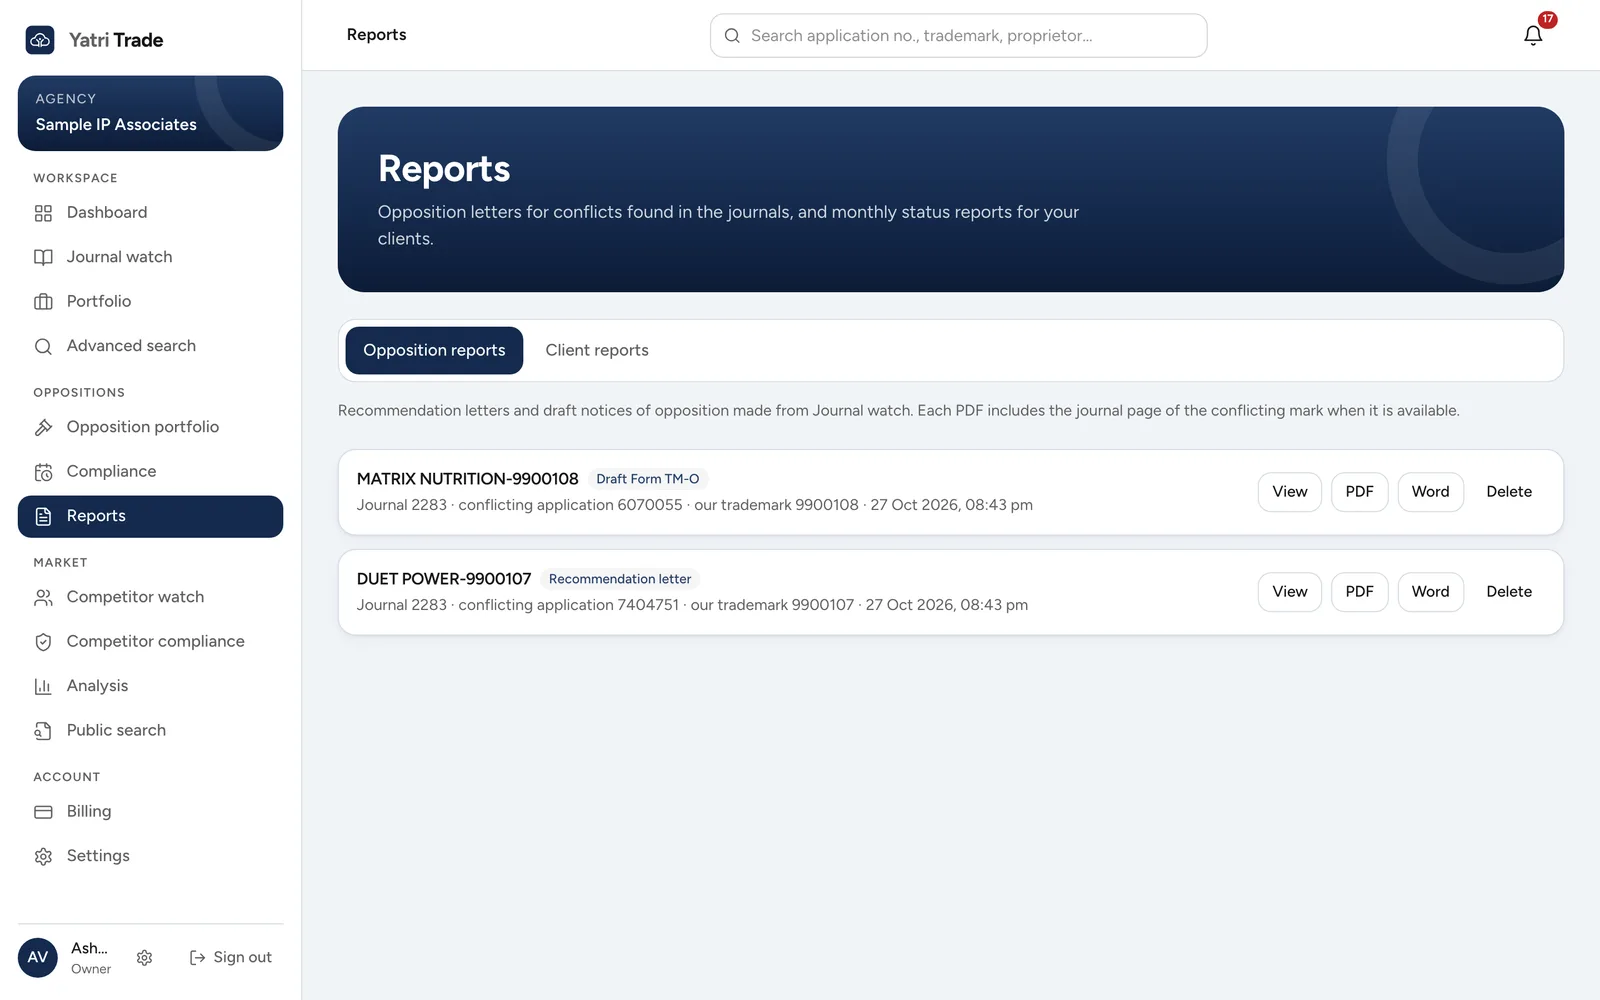Delete the DUET POWER-9900107 report

coord(1509,592)
